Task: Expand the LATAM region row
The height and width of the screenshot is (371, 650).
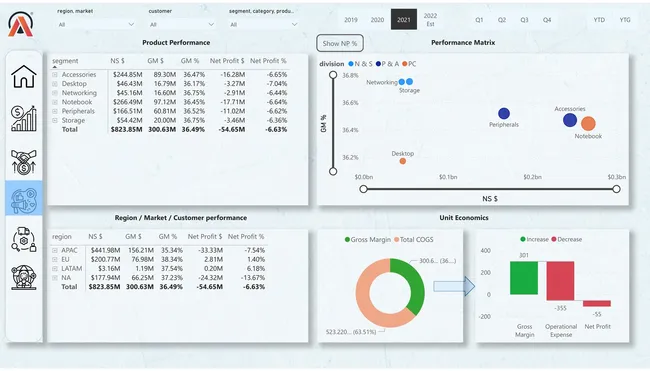Action: tap(55, 269)
